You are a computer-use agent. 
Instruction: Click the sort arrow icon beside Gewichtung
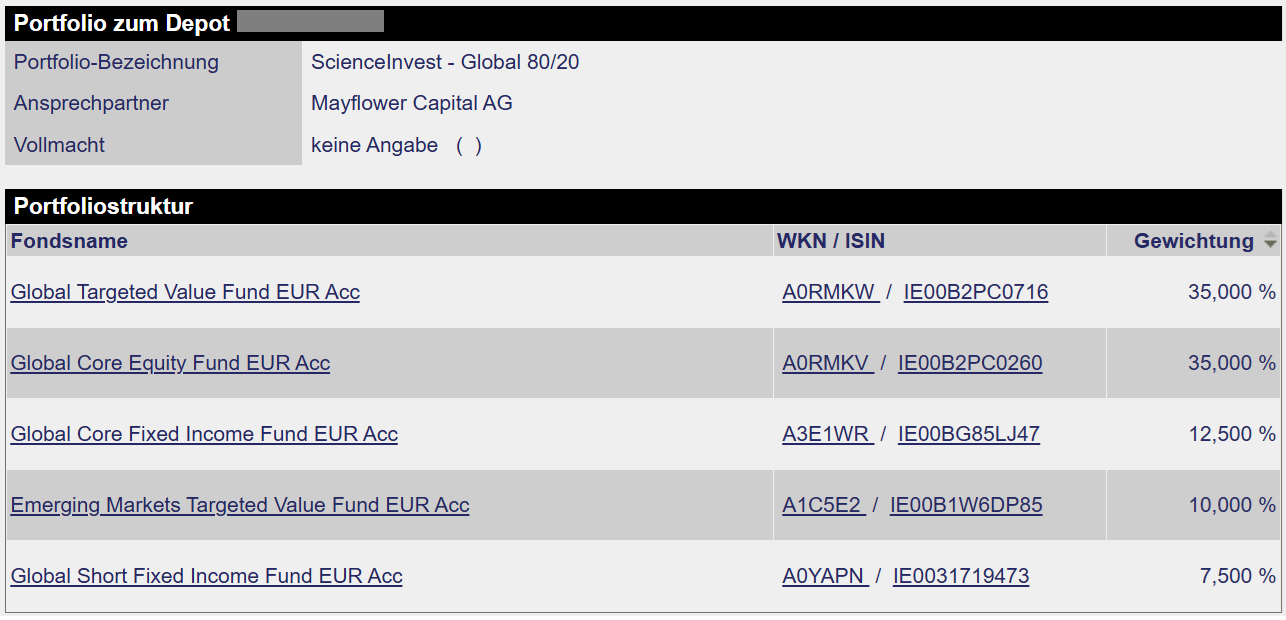1270,241
